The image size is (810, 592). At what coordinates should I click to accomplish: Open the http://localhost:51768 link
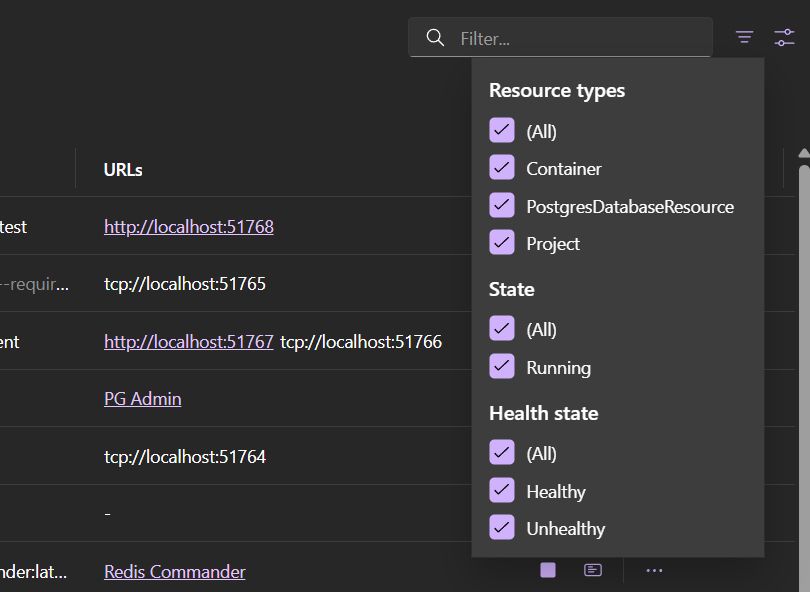(x=189, y=226)
